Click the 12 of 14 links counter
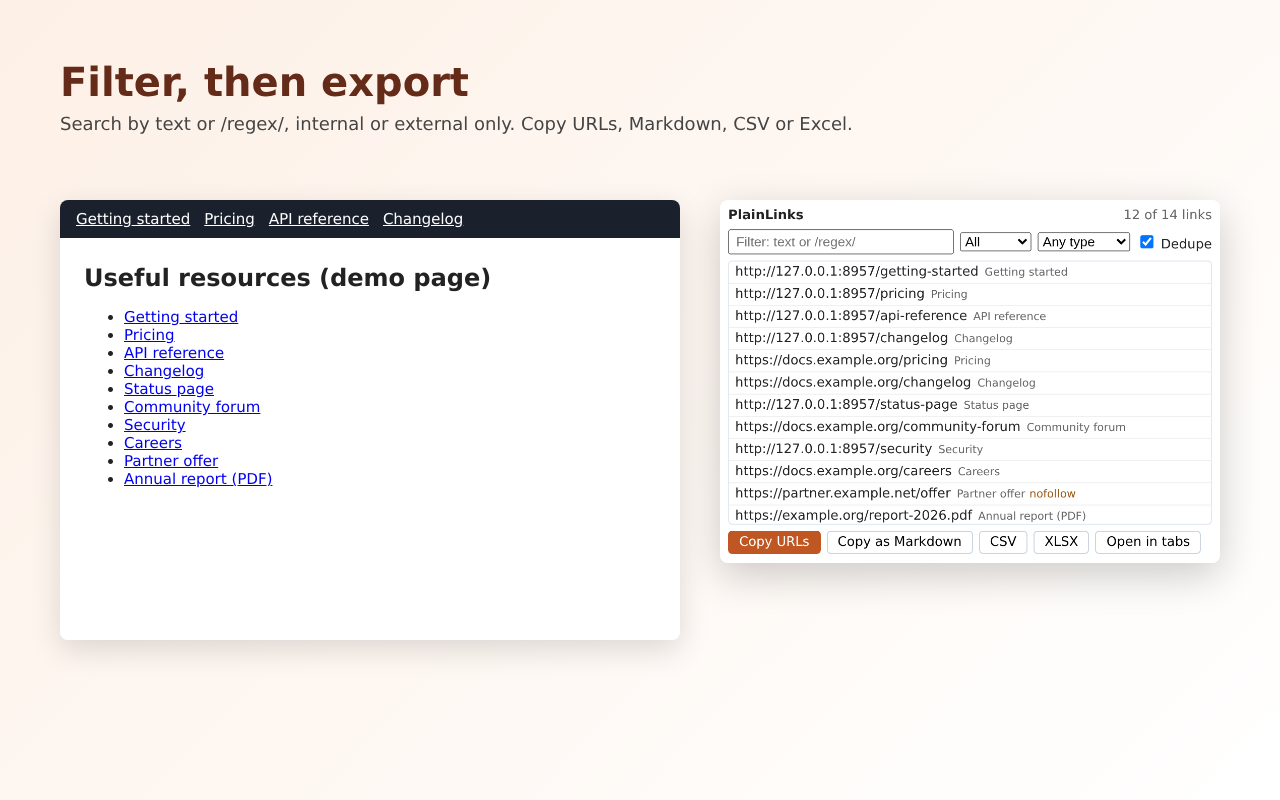Viewport: 1280px width, 800px height. click(x=1167, y=215)
